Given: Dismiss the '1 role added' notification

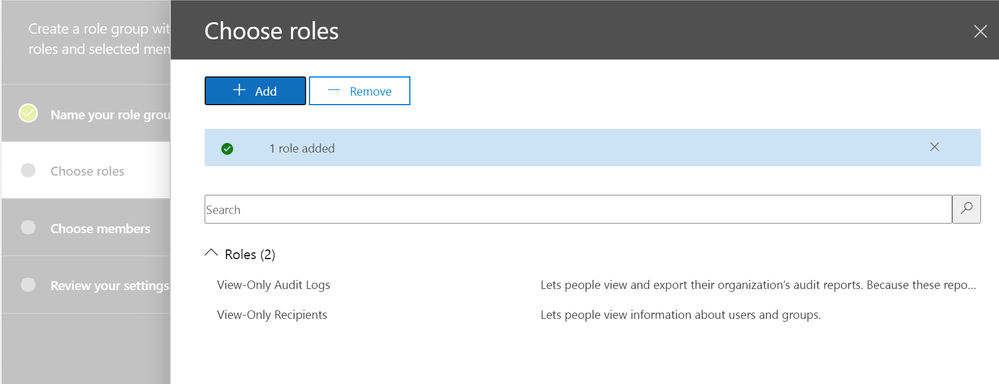Looking at the screenshot, I should click(934, 147).
